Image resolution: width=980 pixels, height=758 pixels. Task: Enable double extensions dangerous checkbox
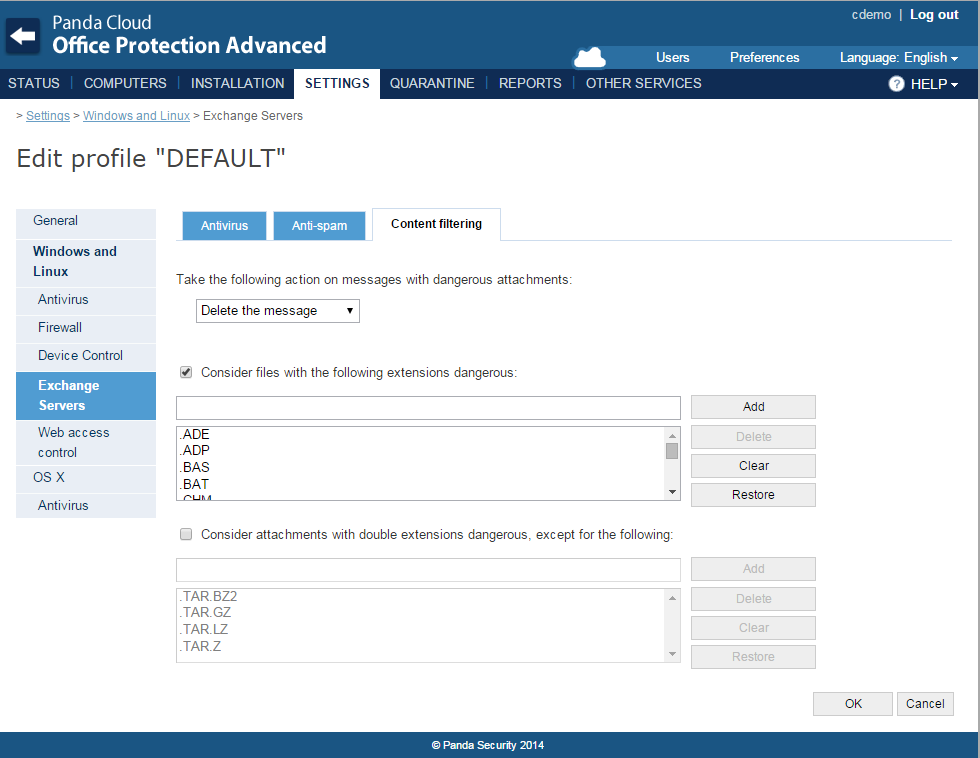[186, 534]
